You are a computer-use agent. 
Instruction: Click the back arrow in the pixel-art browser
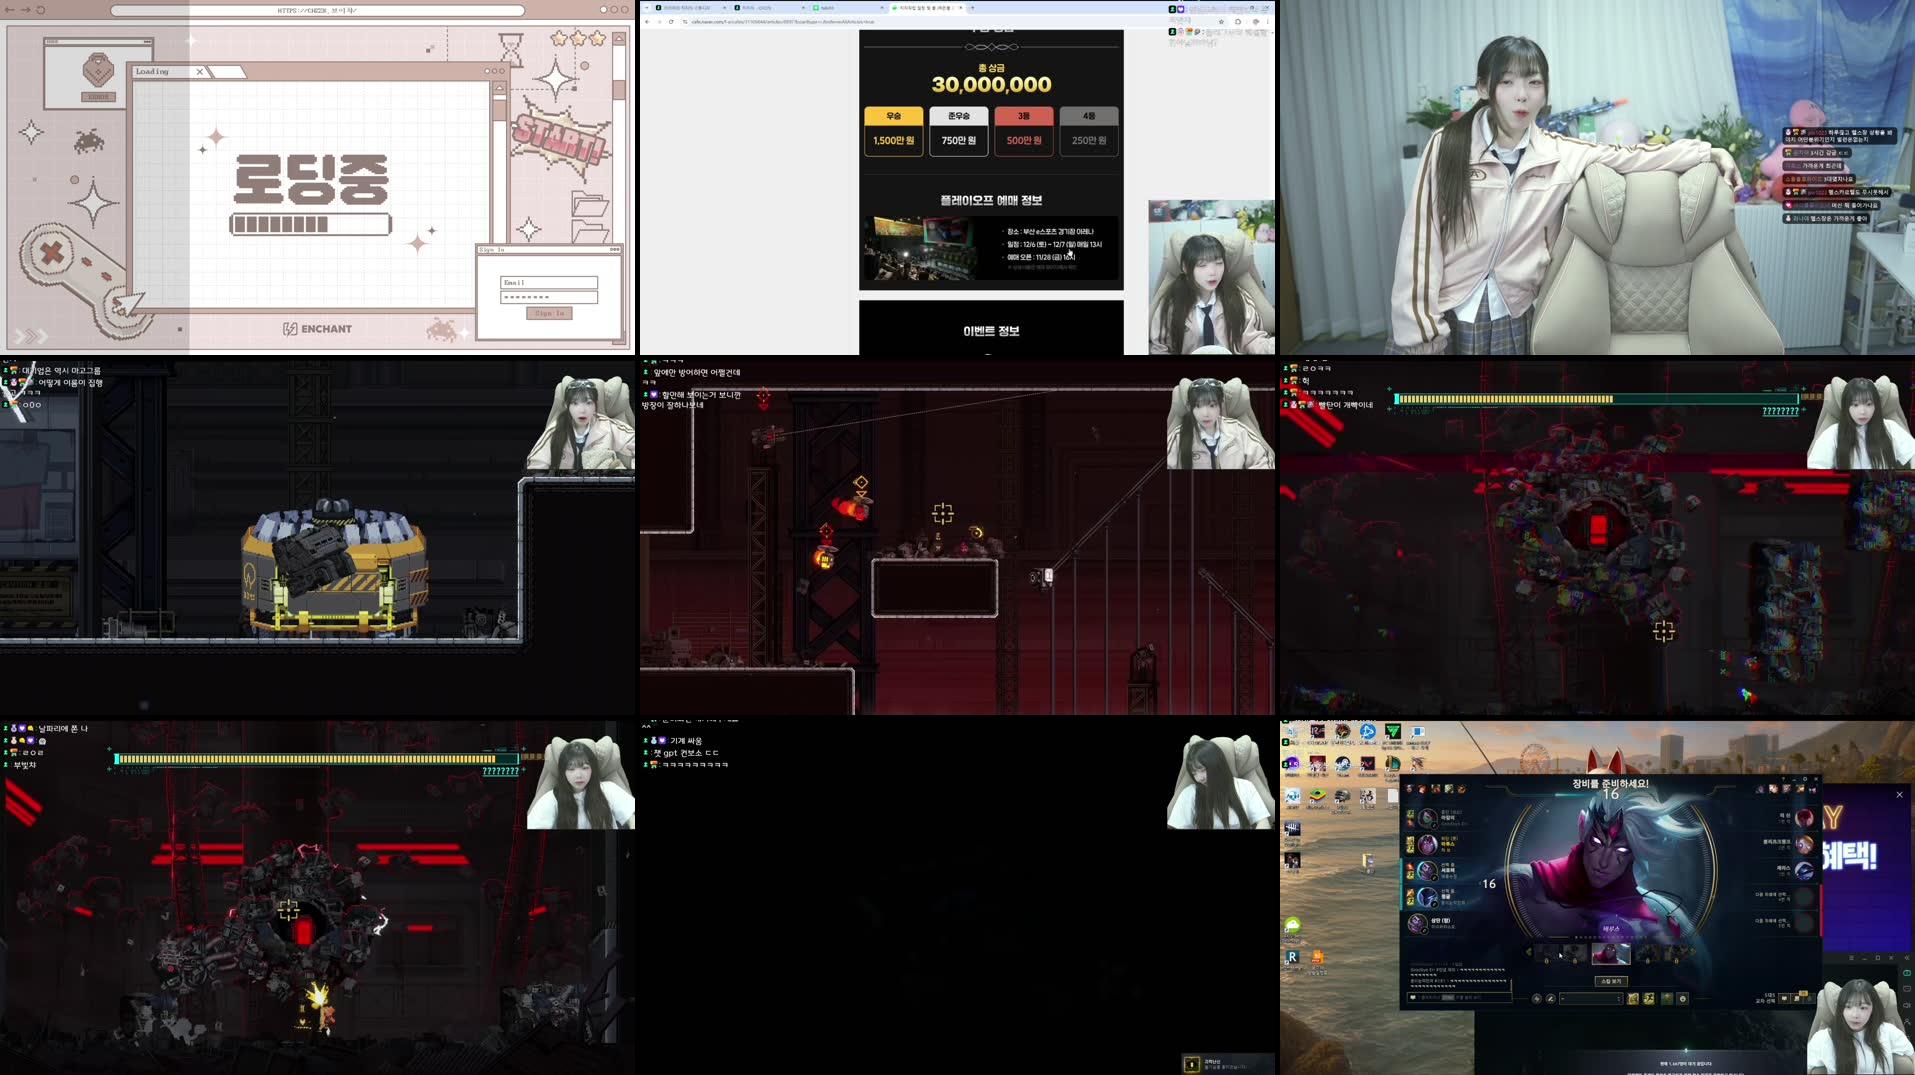[10, 10]
